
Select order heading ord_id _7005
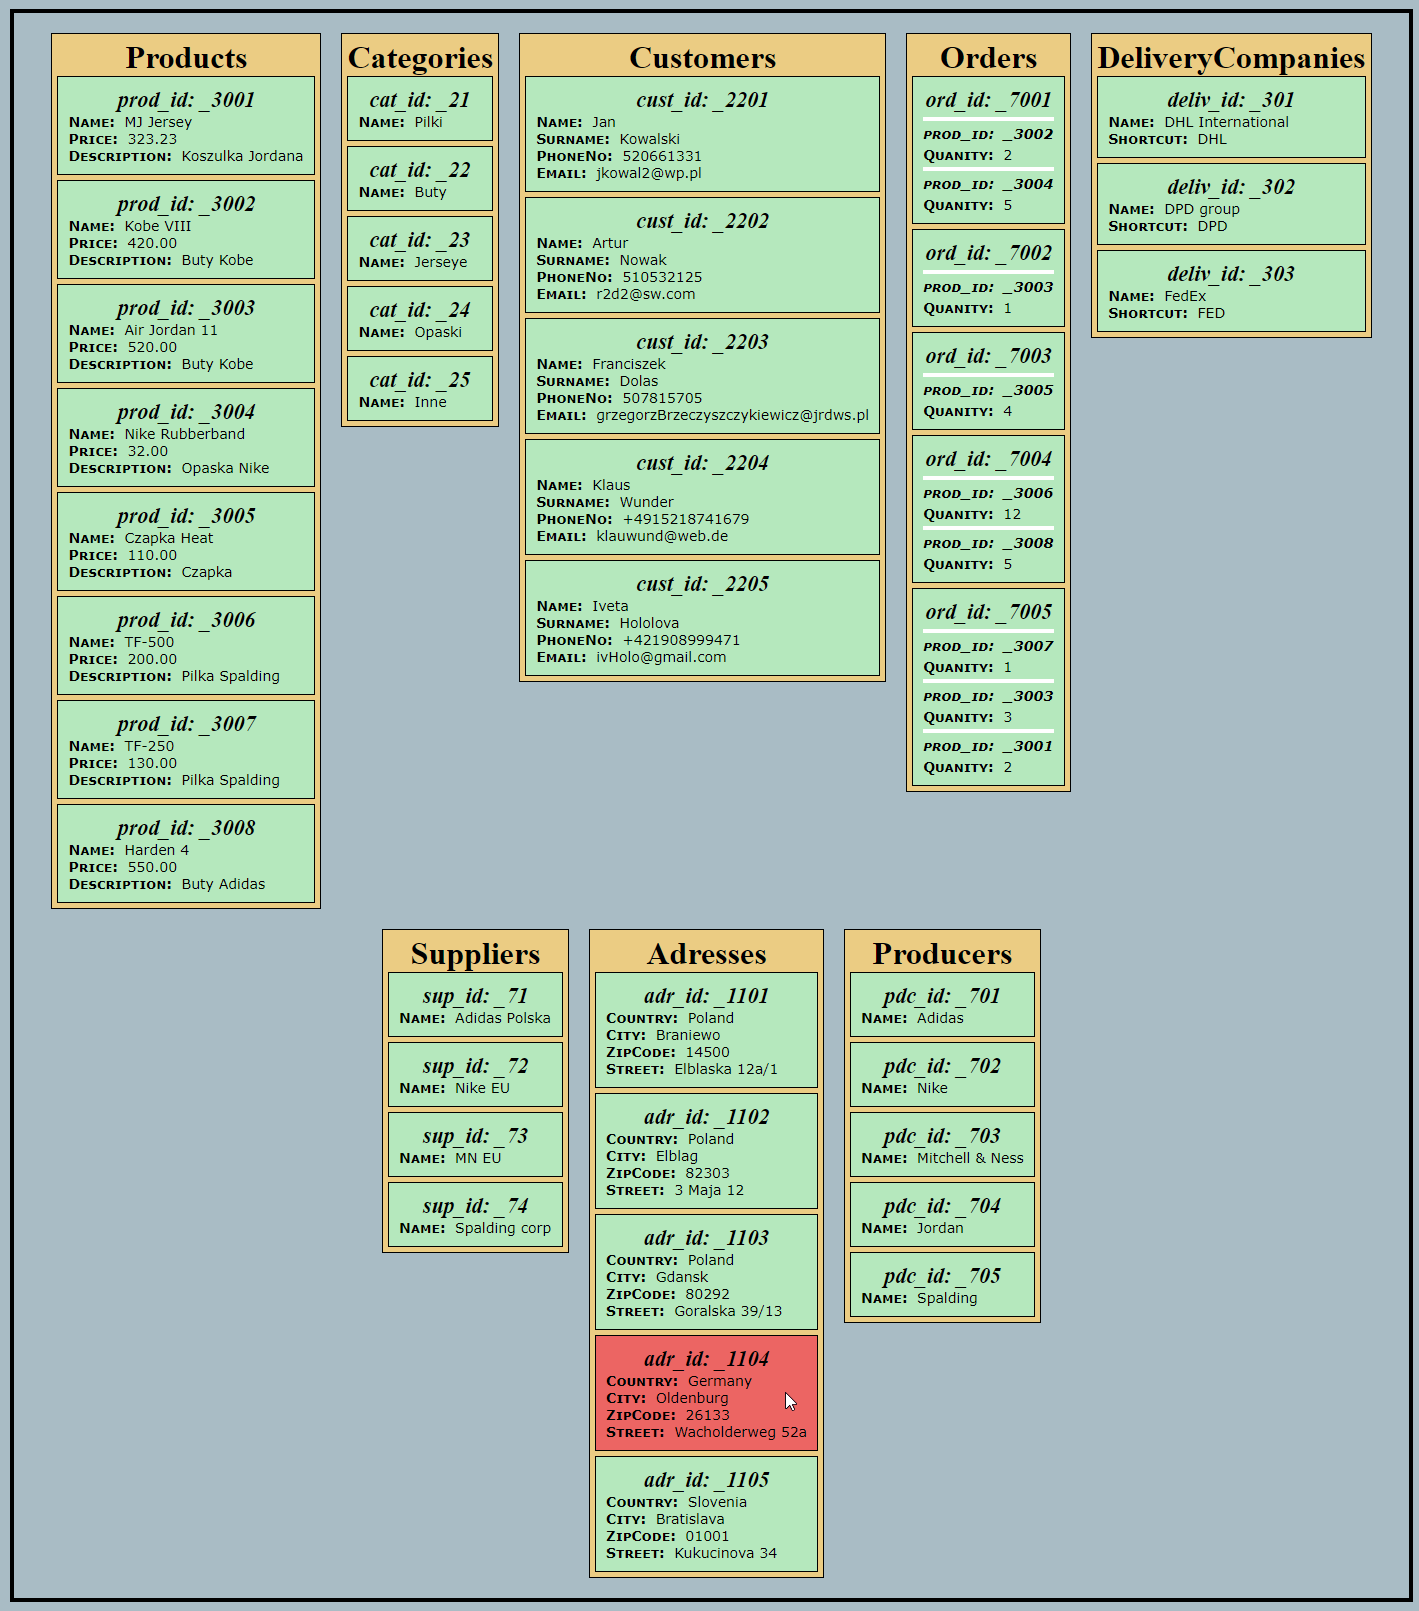[x=988, y=612]
